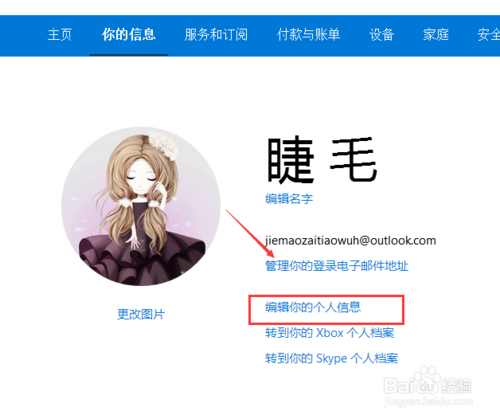The width and height of the screenshot is (500, 419).
Task: Open 管理你的登录电子邮件地址 link
Action: [337, 266]
